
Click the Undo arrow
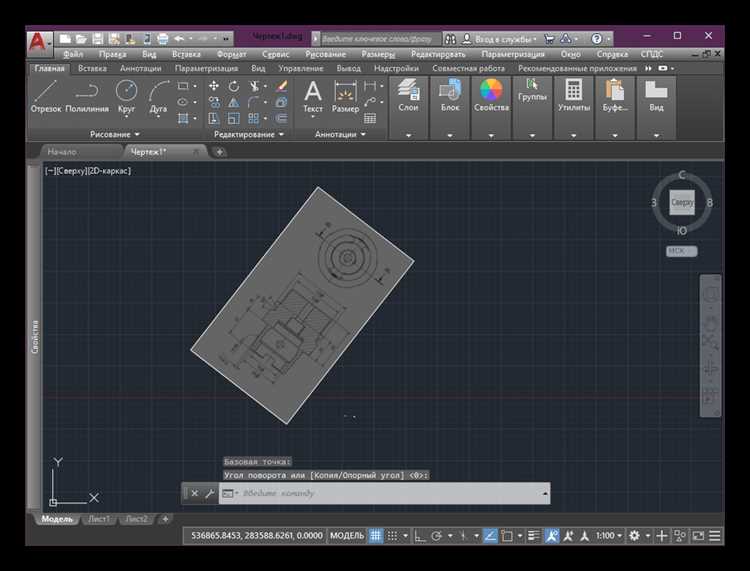(179, 38)
